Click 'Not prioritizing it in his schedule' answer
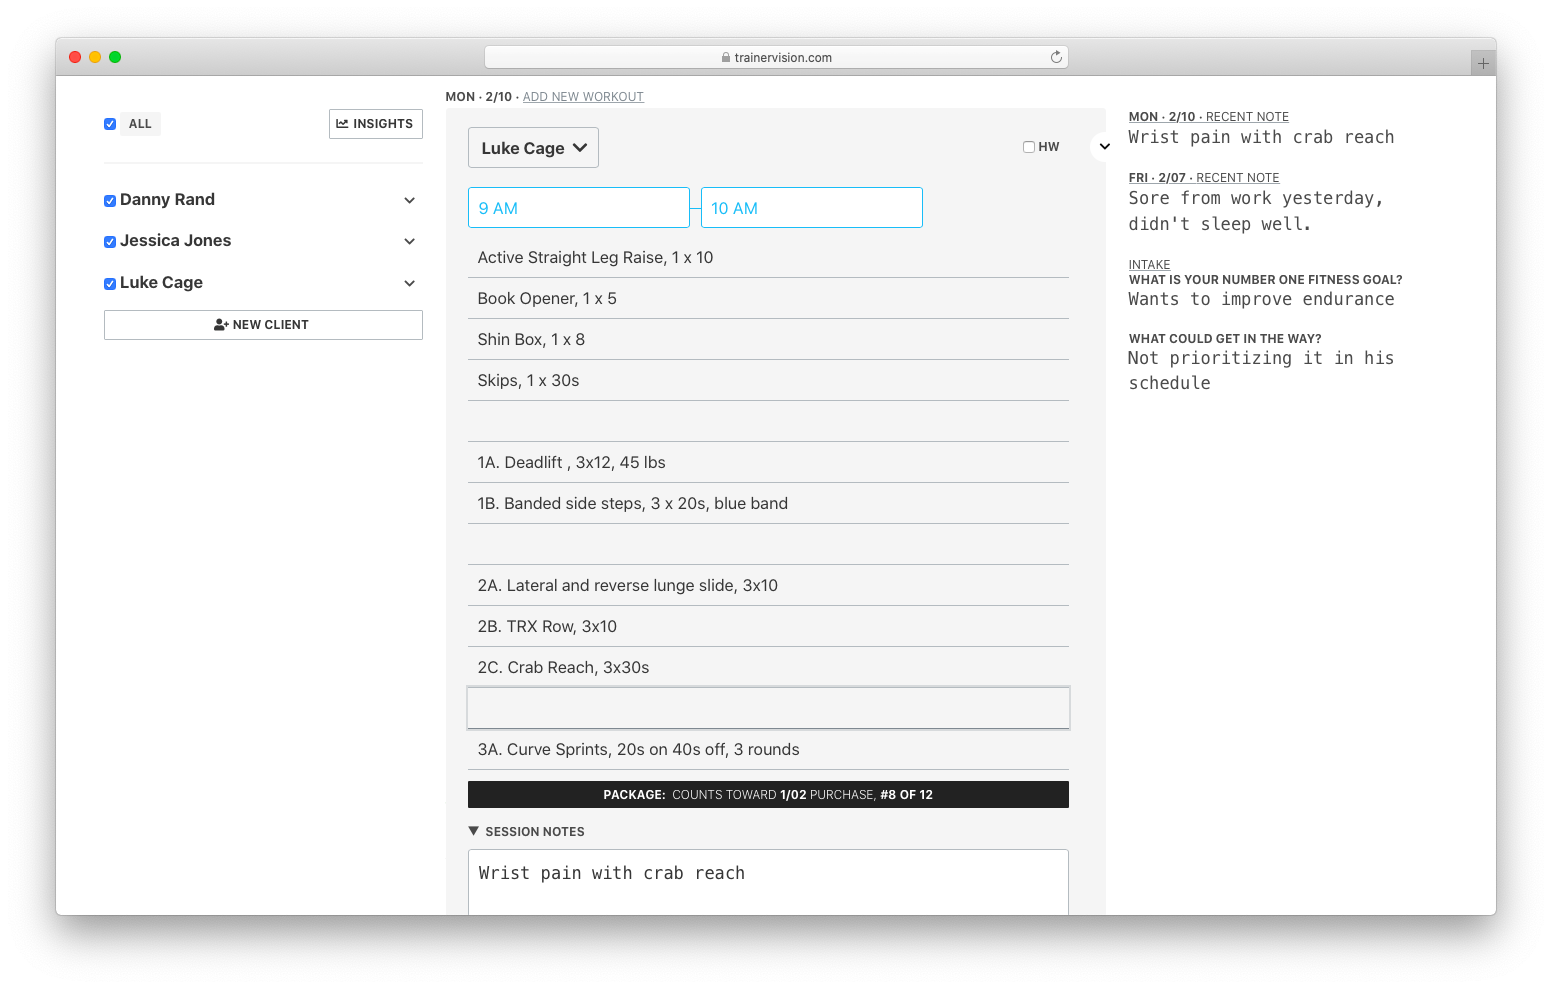This screenshot has width=1552, height=989. [1261, 370]
